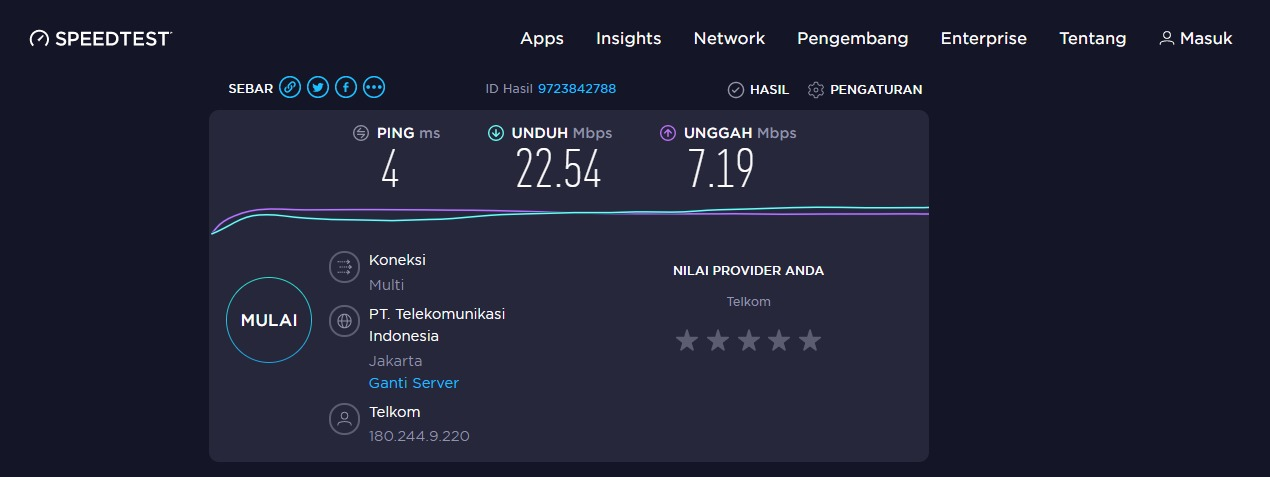Screen dimensions: 1270x477
Task: Click the Hasil checkmark icon
Action: [735, 90]
